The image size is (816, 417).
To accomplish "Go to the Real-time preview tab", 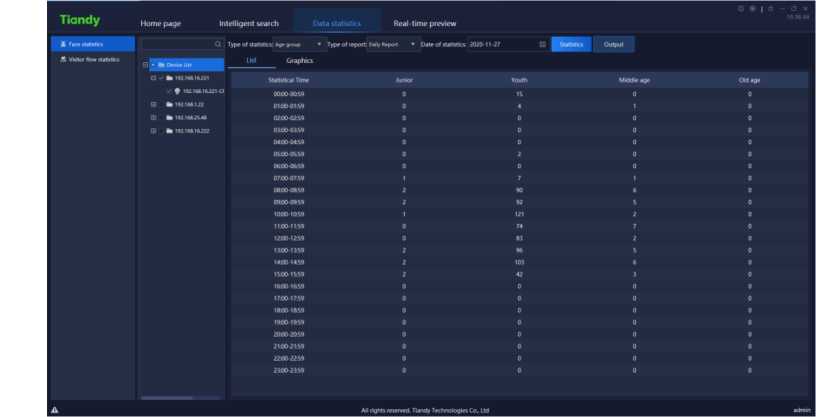I will click(425, 23).
